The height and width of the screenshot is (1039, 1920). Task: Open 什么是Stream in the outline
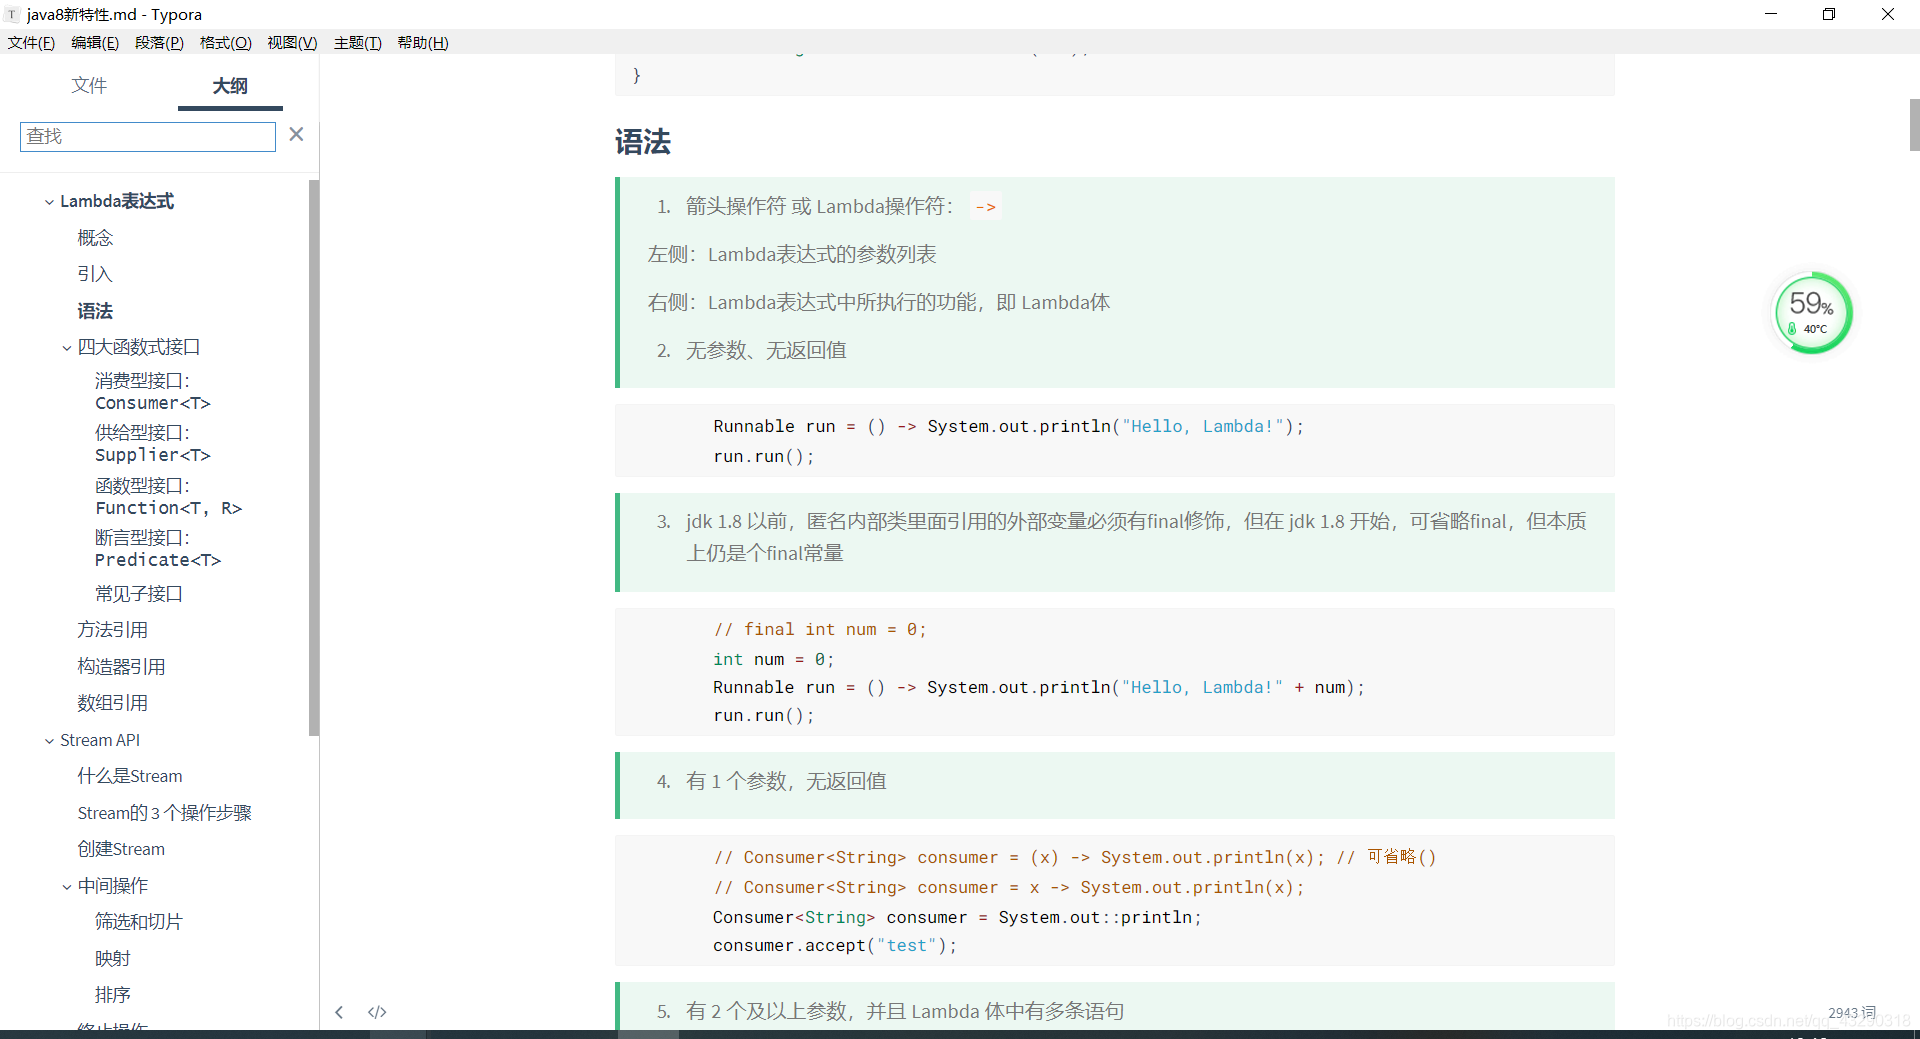click(x=130, y=776)
